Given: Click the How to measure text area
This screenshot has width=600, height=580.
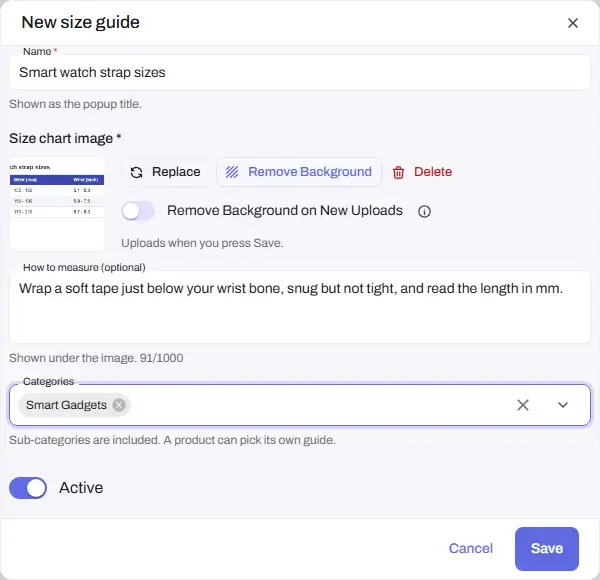Looking at the screenshot, I should tap(300, 307).
